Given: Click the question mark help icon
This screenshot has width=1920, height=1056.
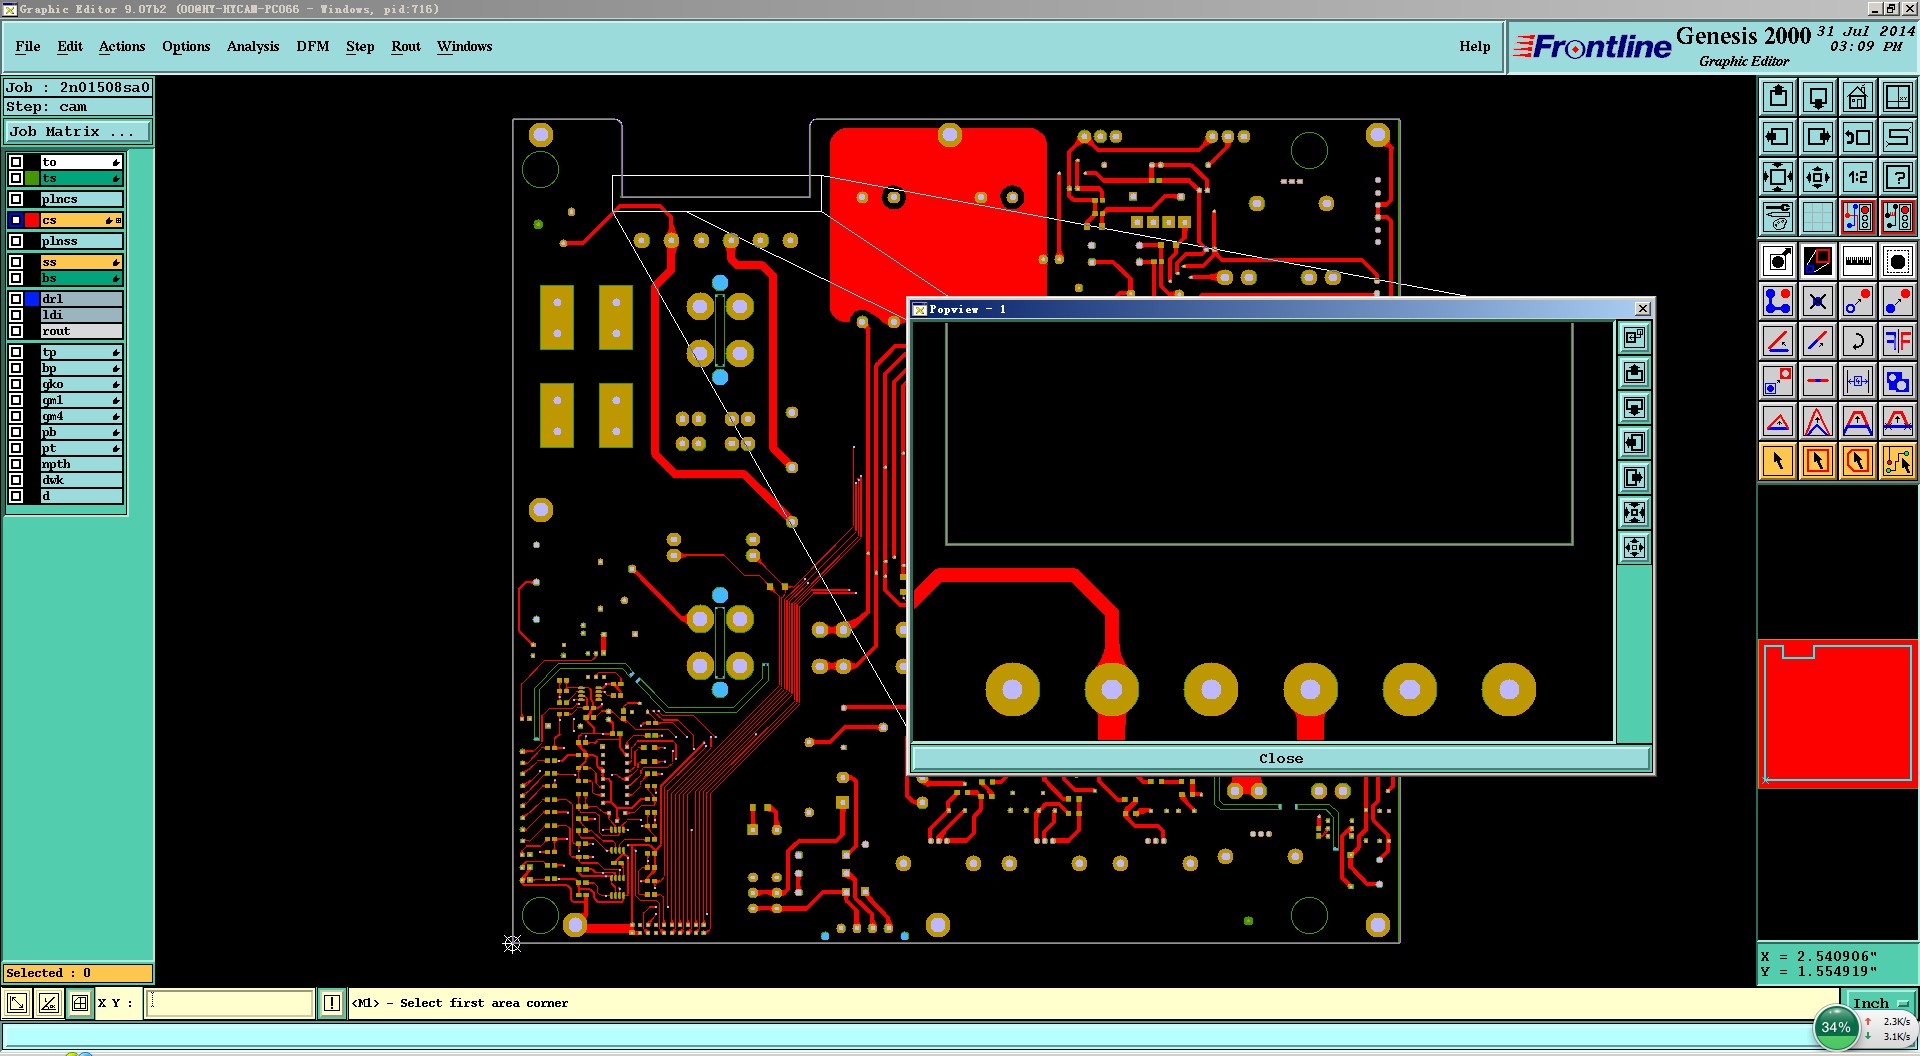Looking at the screenshot, I should 1898,177.
